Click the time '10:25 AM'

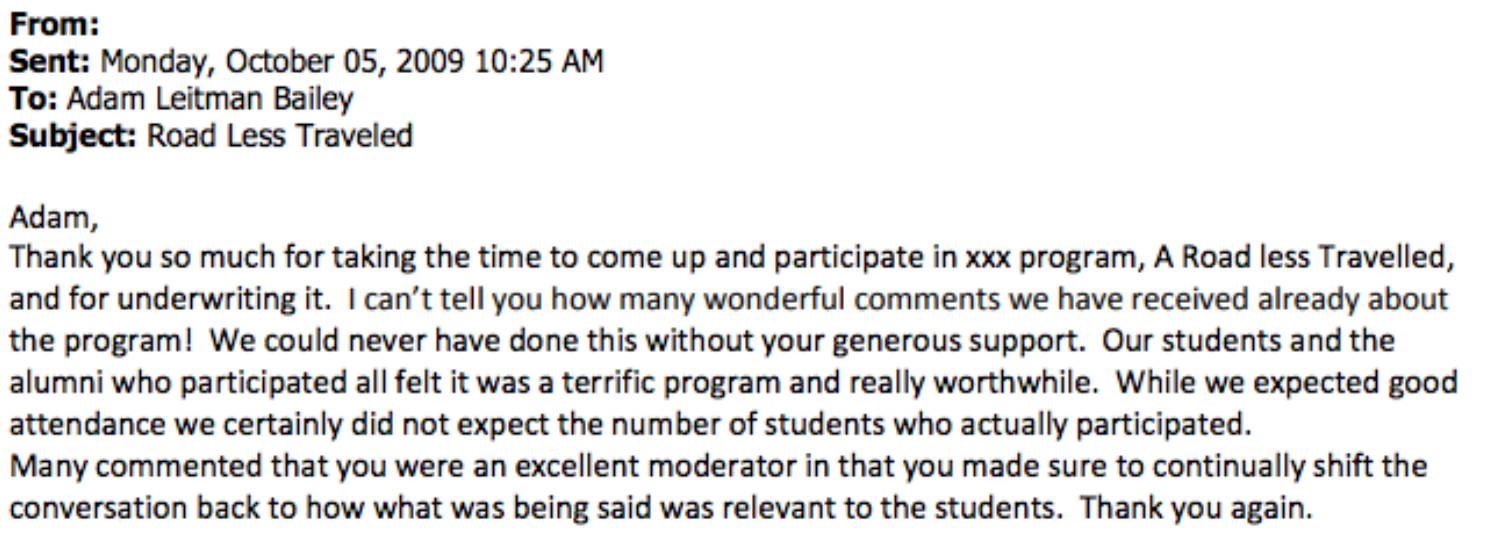click(x=539, y=62)
